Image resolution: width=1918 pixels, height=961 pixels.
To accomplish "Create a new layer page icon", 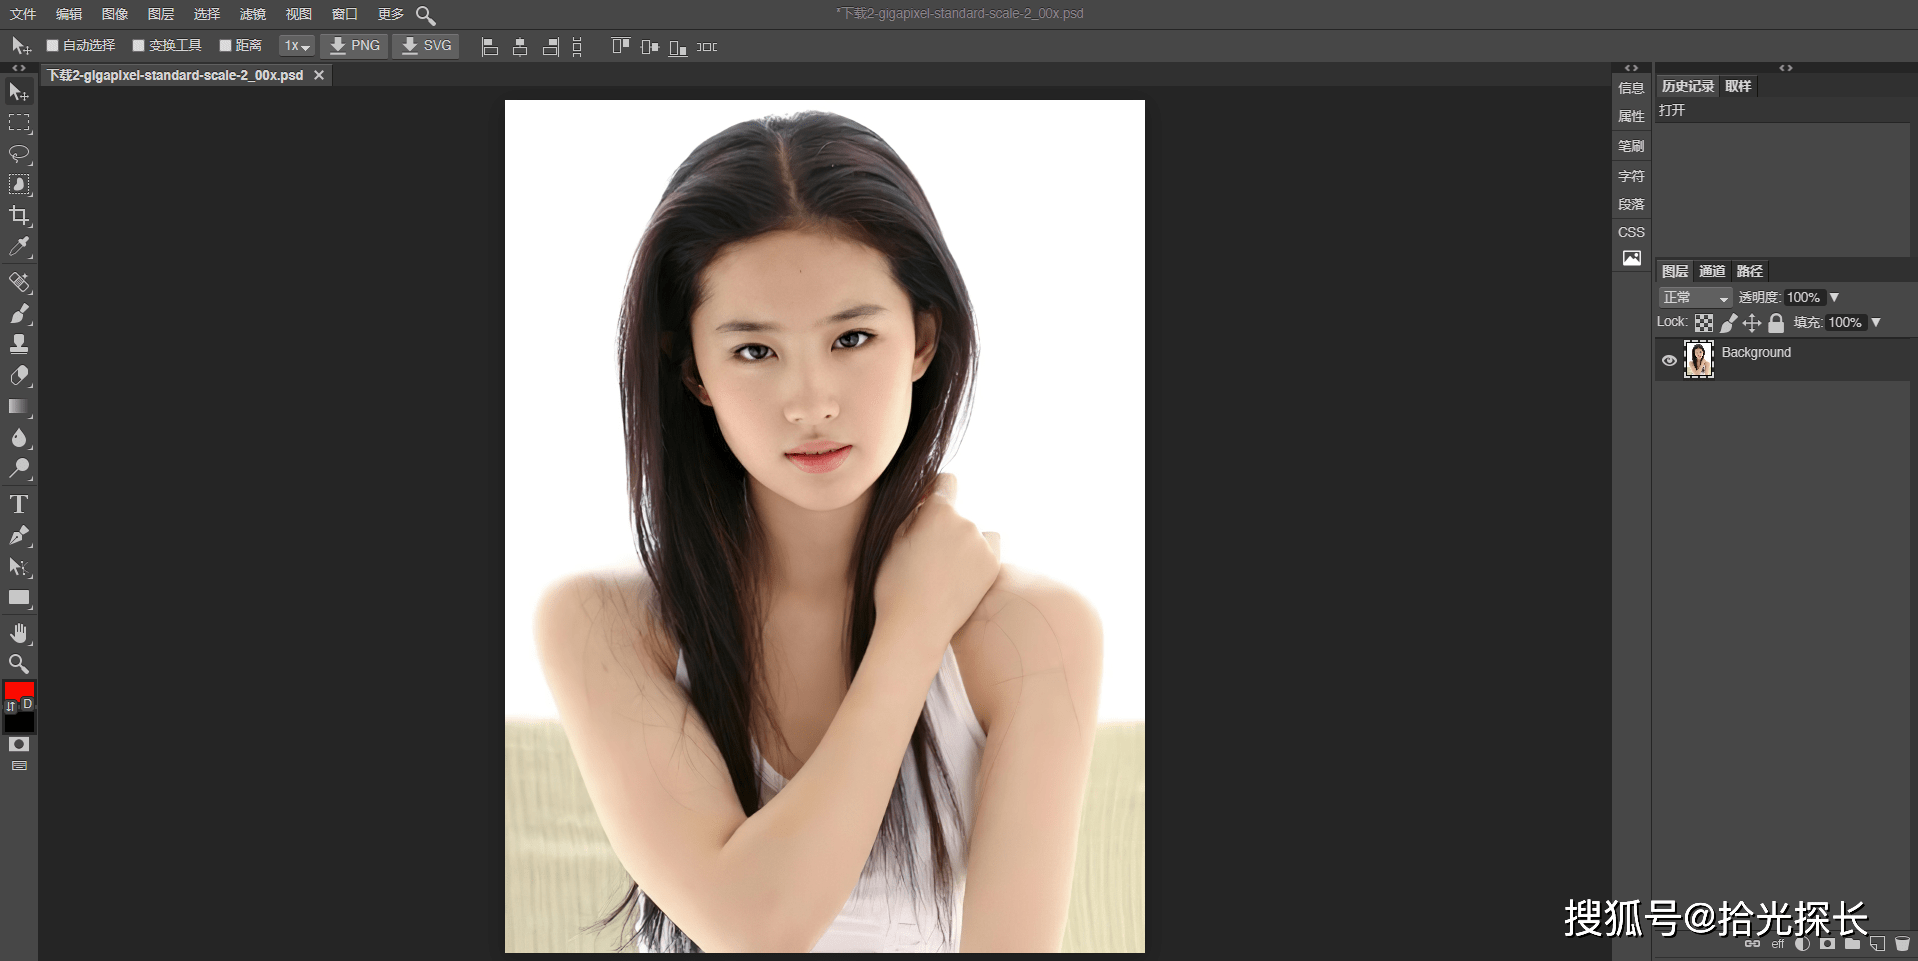I will coord(1877,944).
